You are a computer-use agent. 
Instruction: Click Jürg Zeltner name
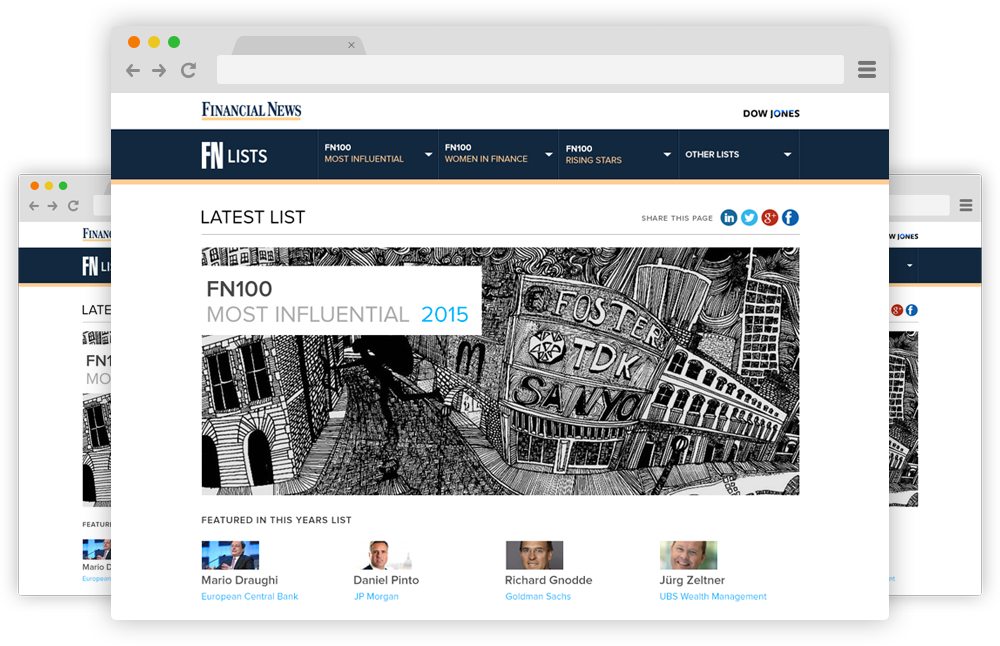click(x=692, y=580)
